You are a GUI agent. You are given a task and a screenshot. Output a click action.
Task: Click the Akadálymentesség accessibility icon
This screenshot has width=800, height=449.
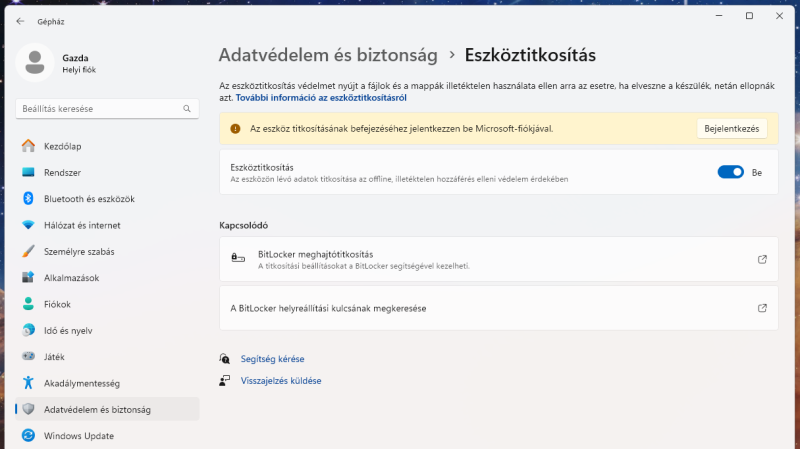pos(29,383)
